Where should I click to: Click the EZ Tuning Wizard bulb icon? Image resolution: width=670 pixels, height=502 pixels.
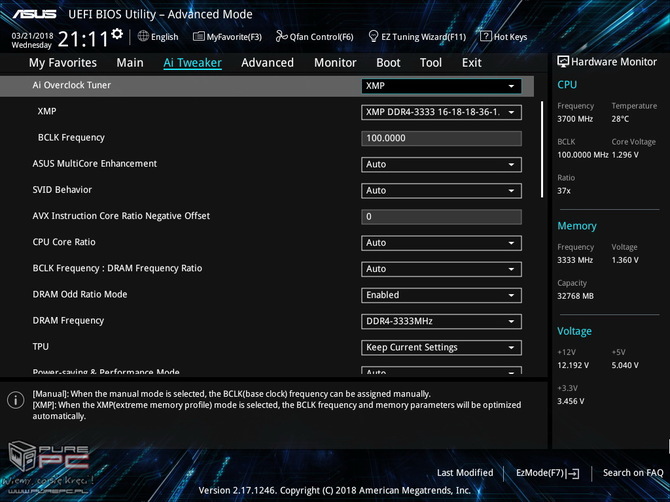pyautogui.click(x=373, y=36)
